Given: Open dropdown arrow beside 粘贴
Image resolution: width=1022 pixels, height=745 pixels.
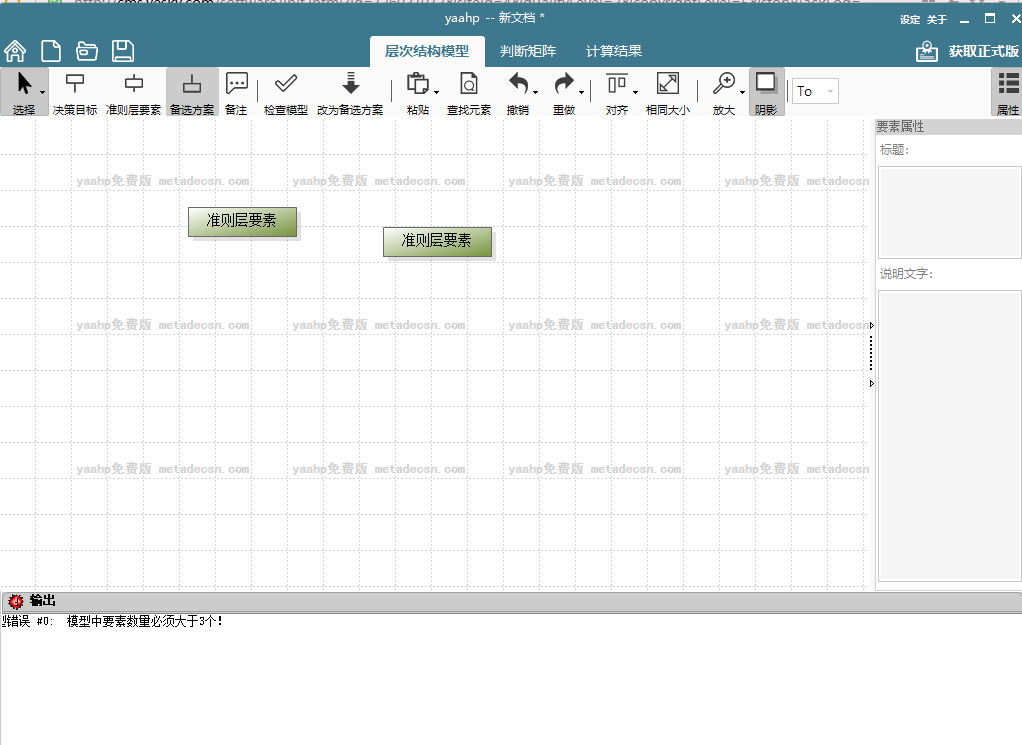Looking at the screenshot, I should point(436,93).
